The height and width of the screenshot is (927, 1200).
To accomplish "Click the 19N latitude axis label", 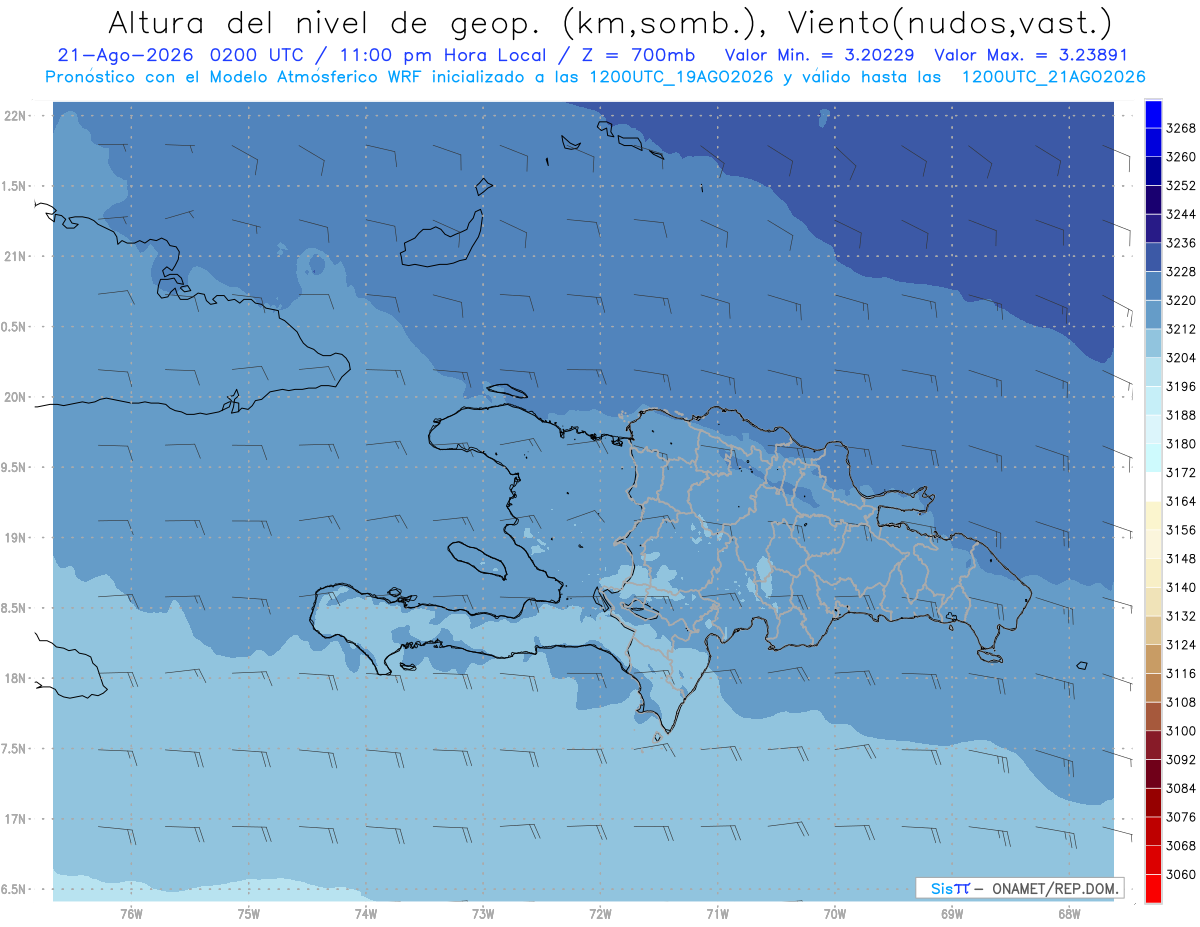I will click(x=15, y=537).
